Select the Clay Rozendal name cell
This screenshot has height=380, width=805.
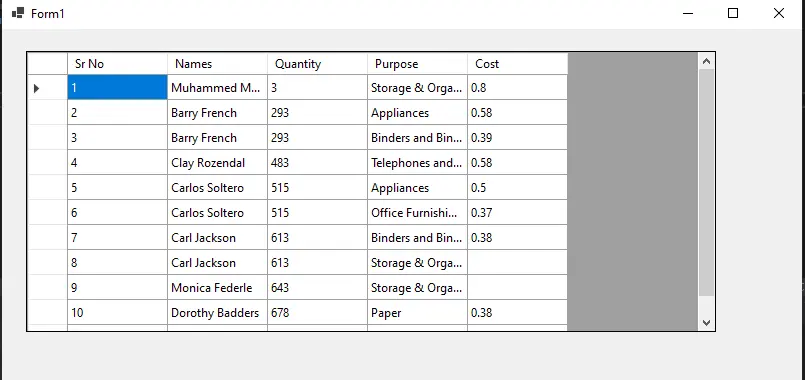[x=217, y=163]
